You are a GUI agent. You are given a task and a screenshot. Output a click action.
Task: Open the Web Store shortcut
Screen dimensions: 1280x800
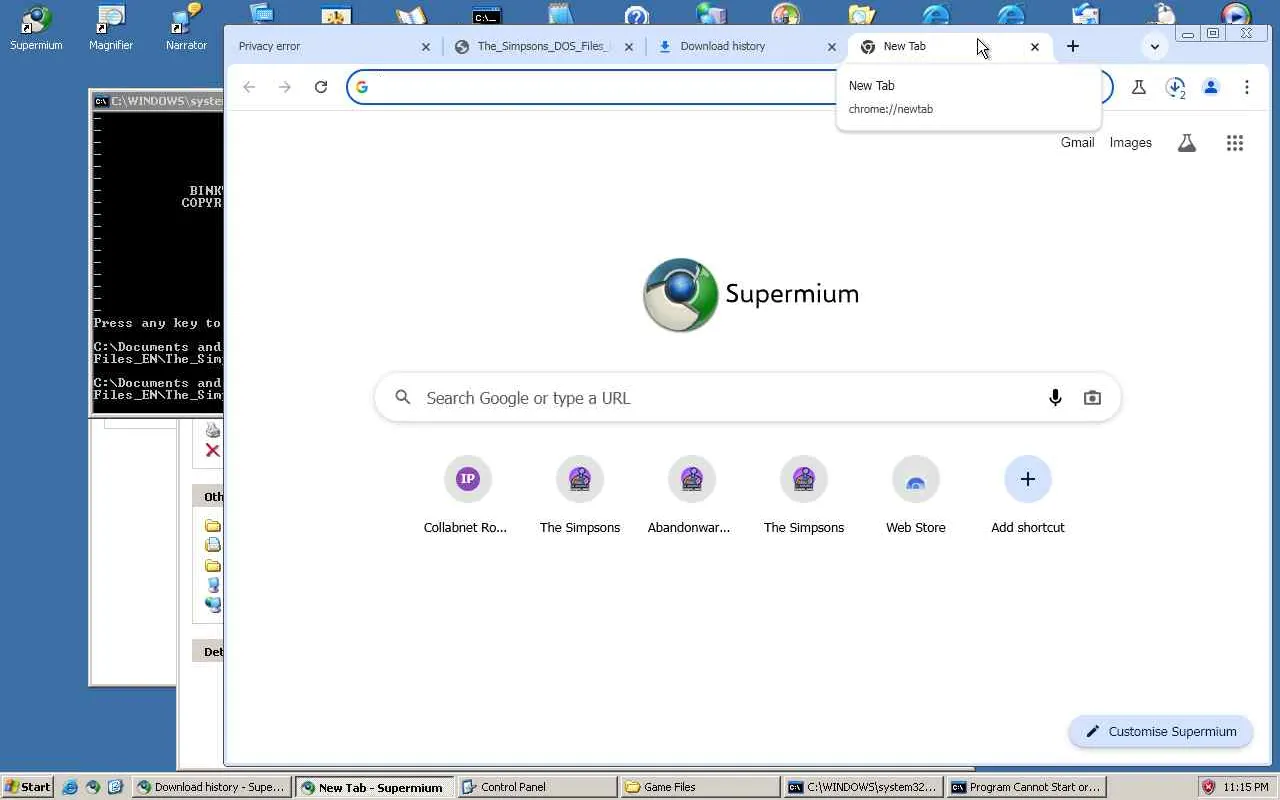[x=916, y=495]
